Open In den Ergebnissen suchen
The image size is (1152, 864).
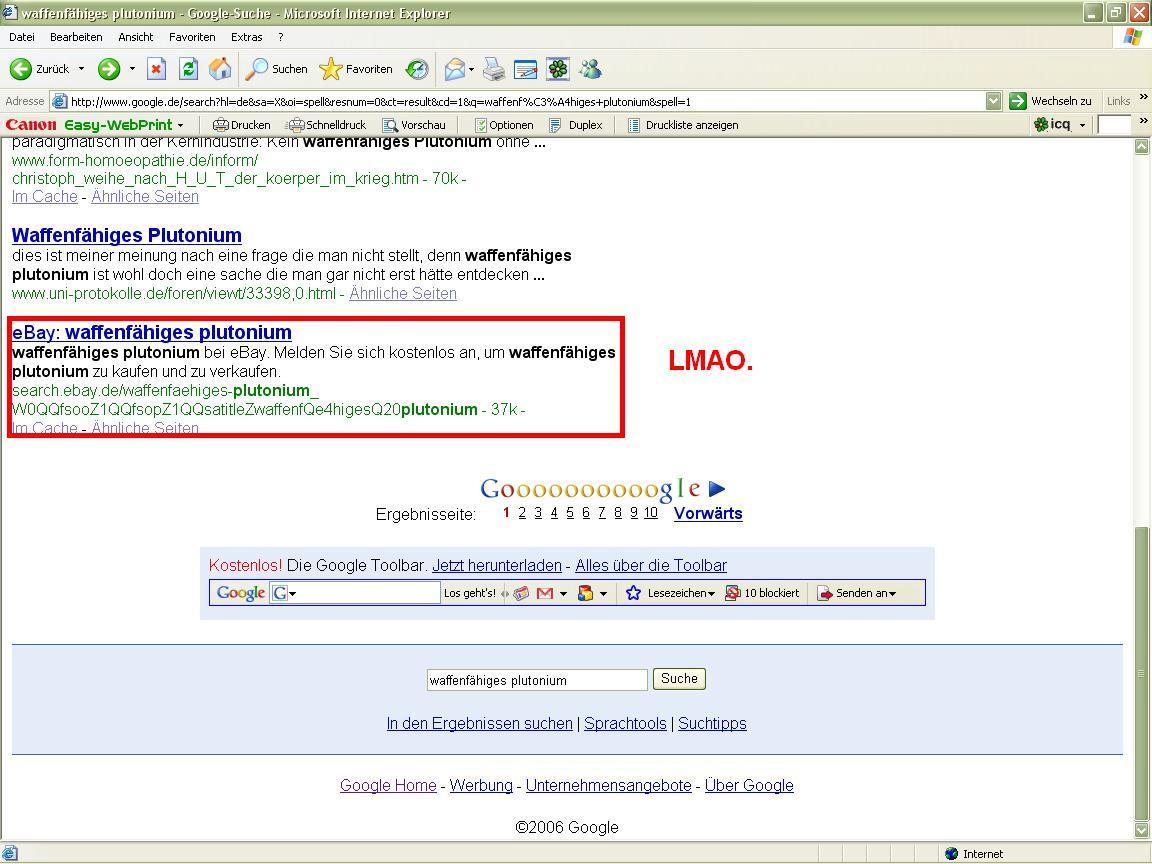(480, 724)
